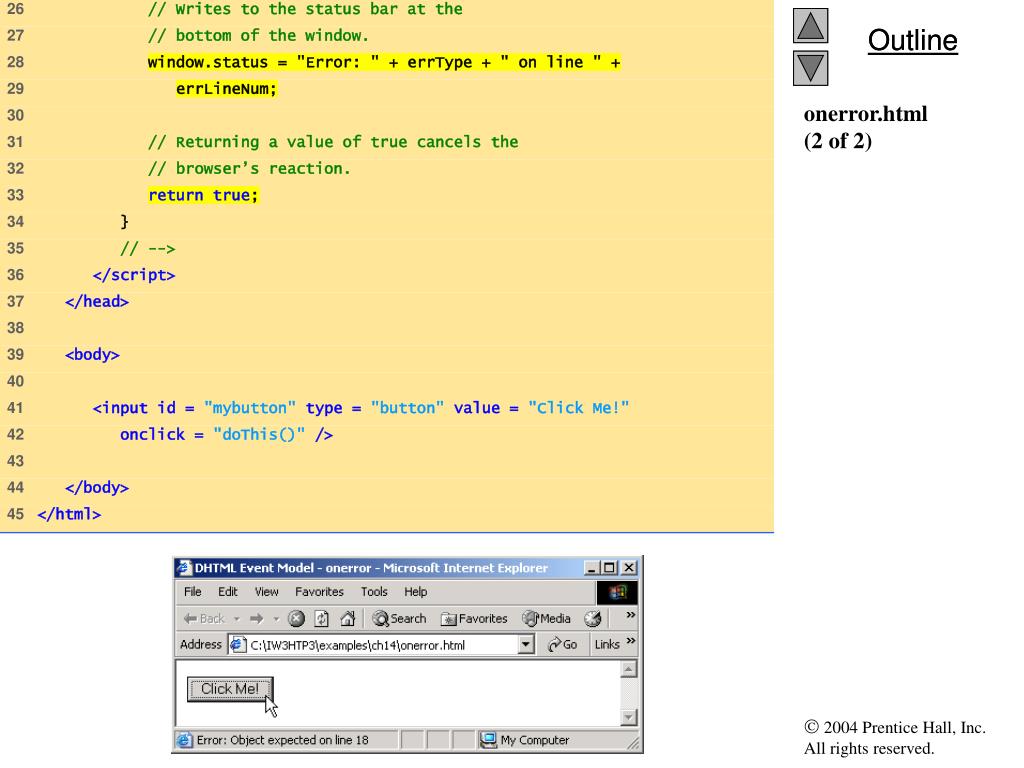The height and width of the screenshot is (768, 1024).
Task: Open the address bar dropdown list
Action: click(x=526, y=645)
